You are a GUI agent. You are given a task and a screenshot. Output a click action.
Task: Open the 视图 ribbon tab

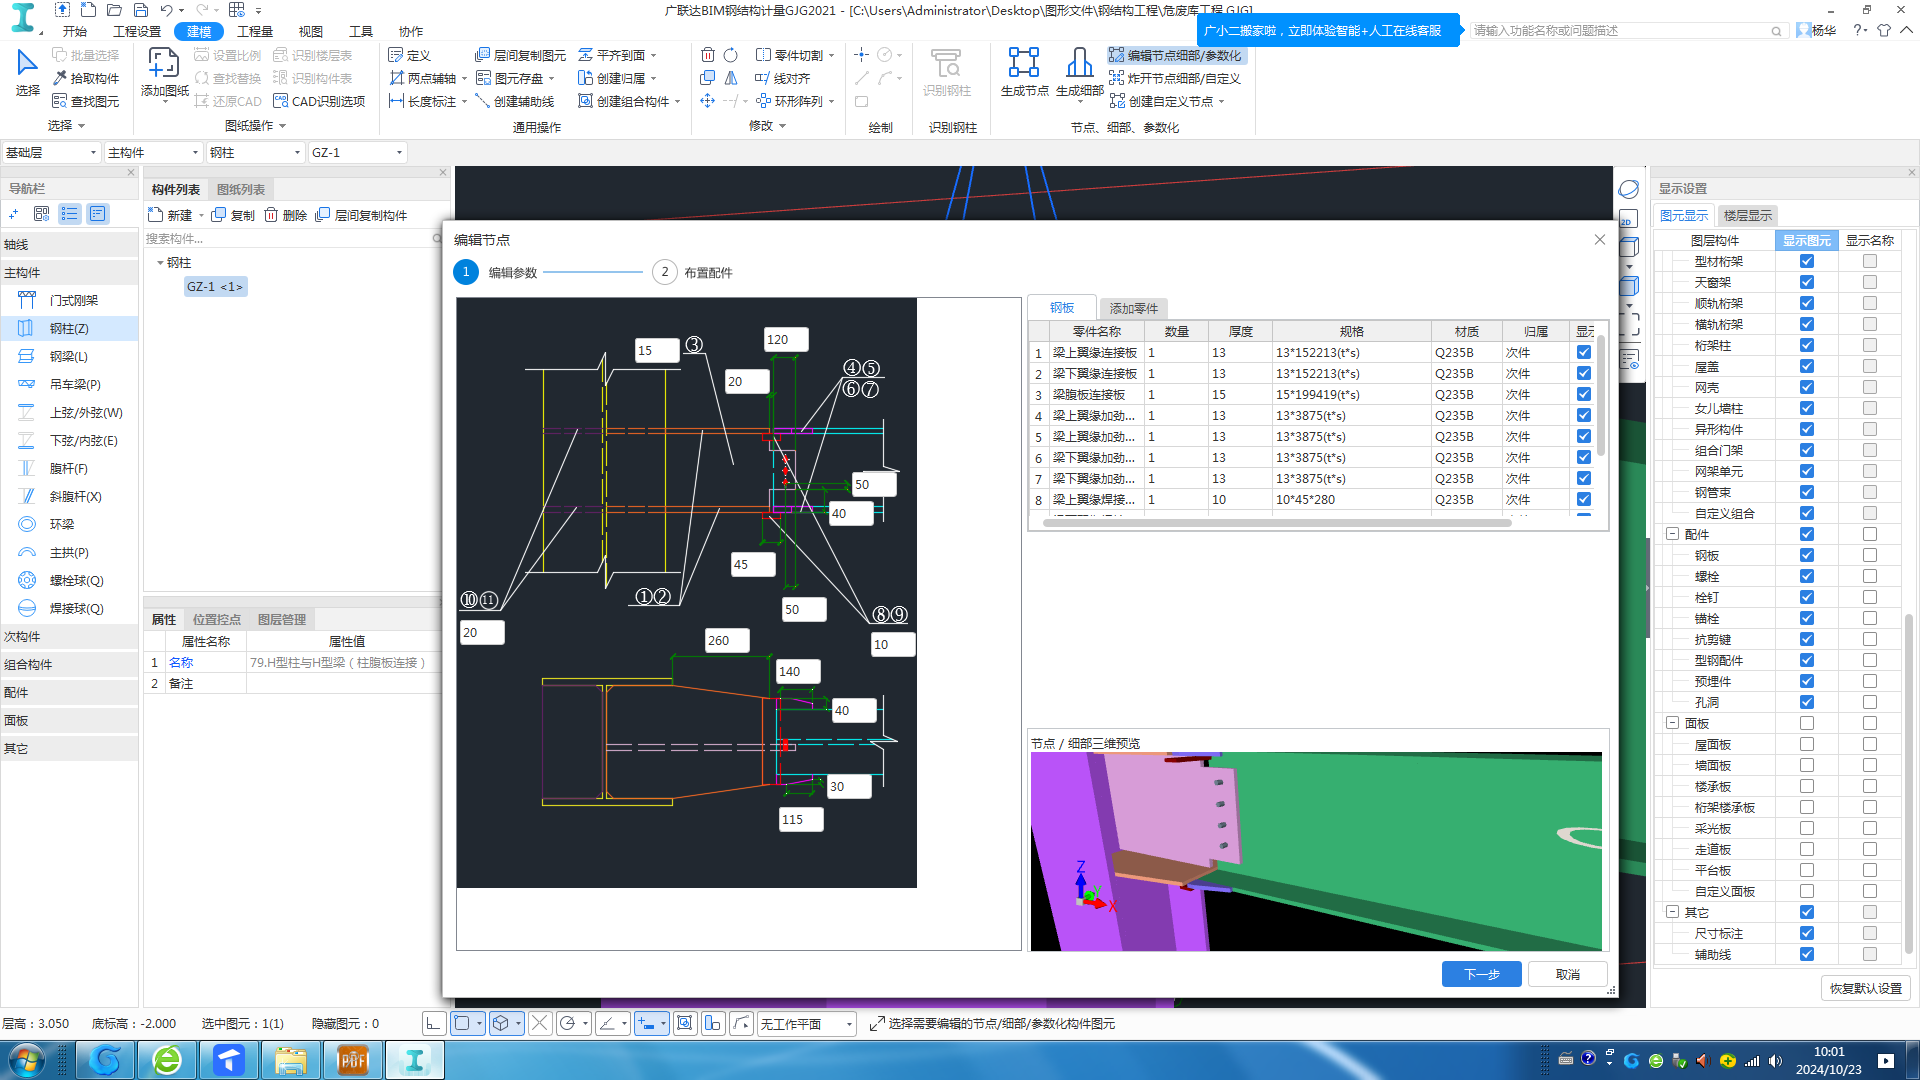[x=311, y=31]
